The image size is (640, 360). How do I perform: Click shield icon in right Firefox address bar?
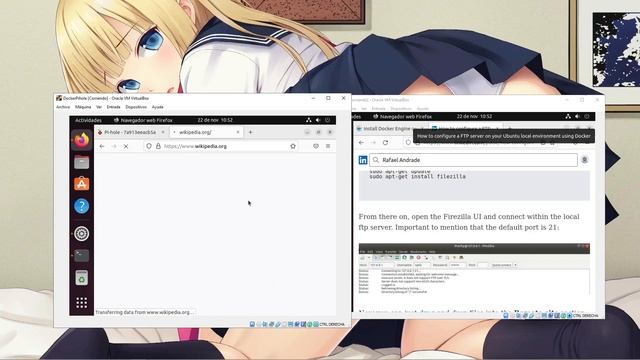pos(408,142)
